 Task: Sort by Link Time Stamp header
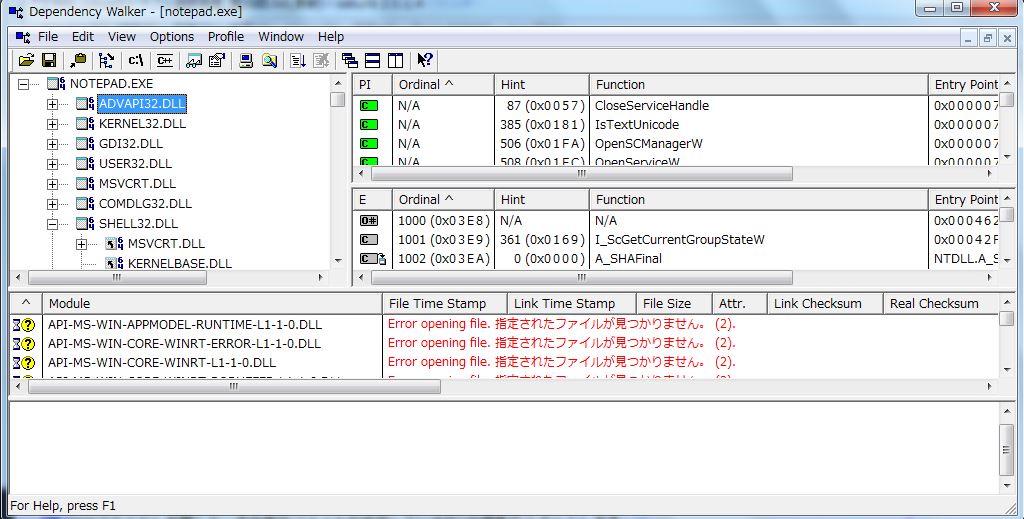point(571,304)
